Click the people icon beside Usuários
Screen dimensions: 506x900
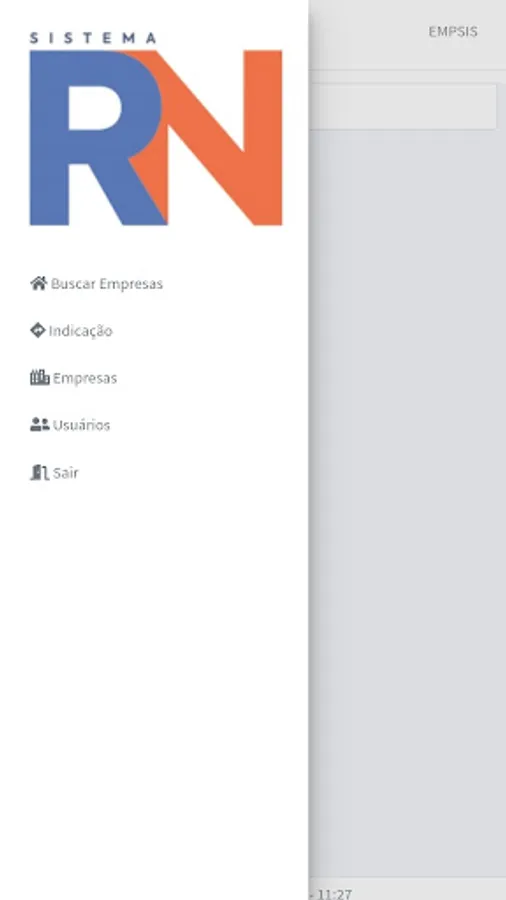[x=40, y=424]
